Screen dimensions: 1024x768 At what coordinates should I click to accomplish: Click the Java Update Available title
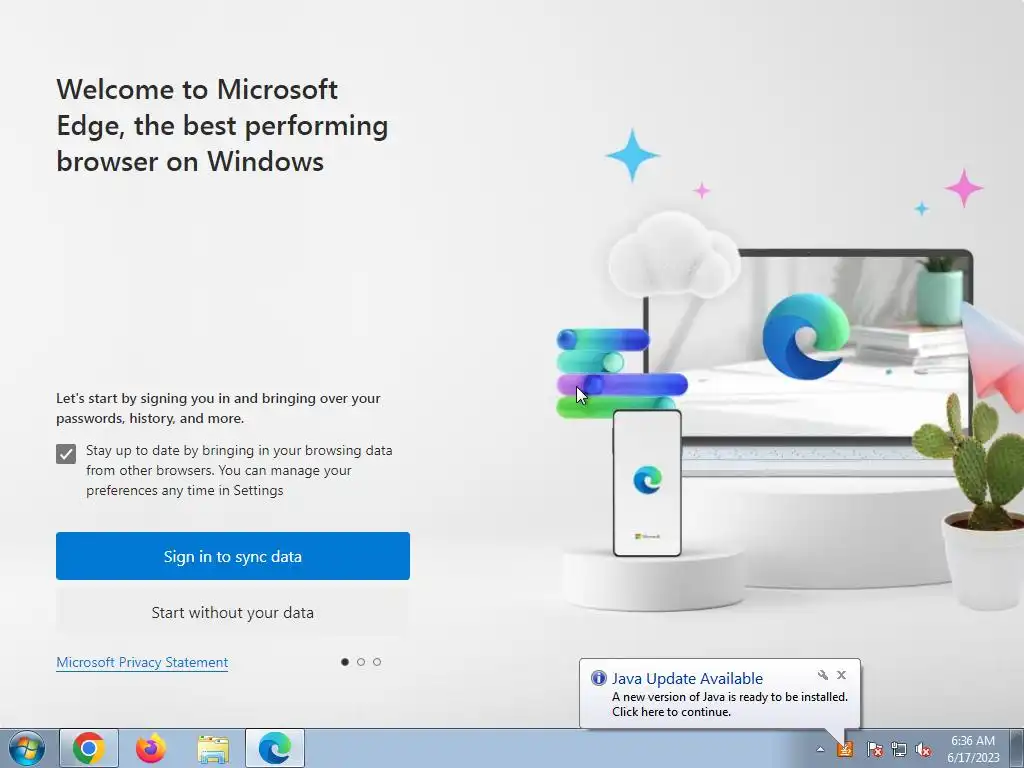click(x=687, y=679)
